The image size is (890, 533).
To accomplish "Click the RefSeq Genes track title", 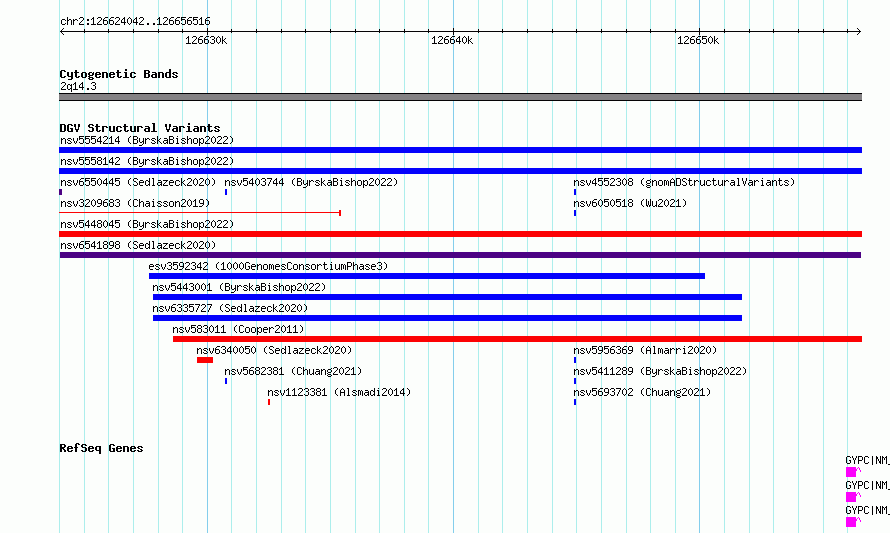I will [101, 448].
